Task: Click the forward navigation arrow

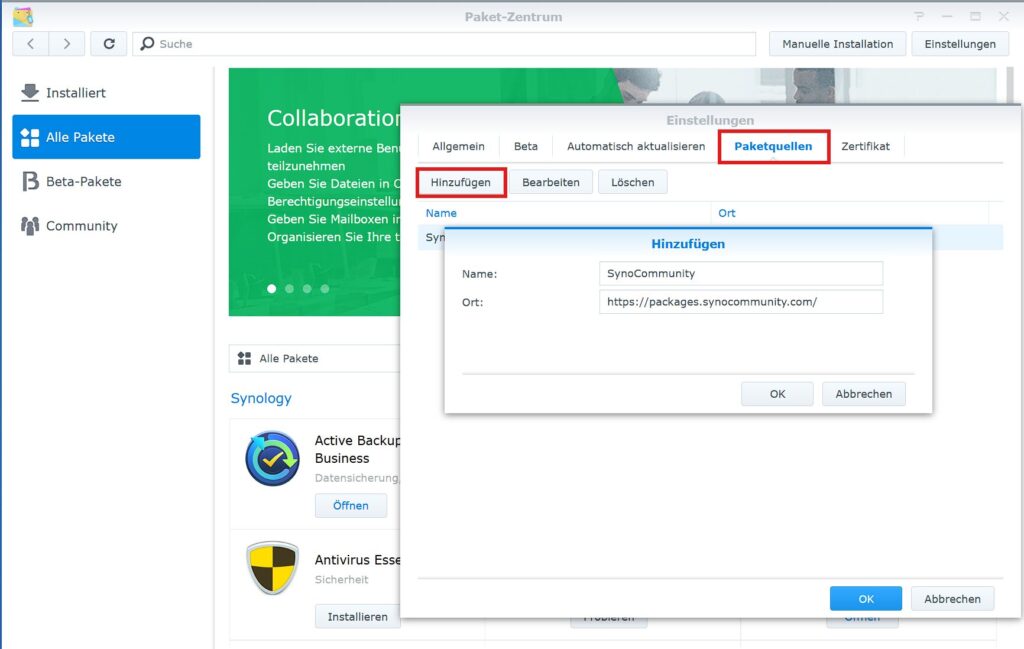Action: 66,44
